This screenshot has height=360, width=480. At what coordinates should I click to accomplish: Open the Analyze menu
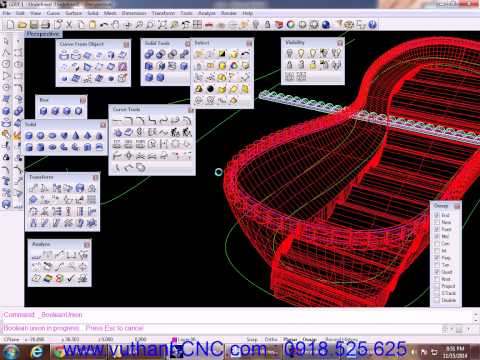click(207, 13)
